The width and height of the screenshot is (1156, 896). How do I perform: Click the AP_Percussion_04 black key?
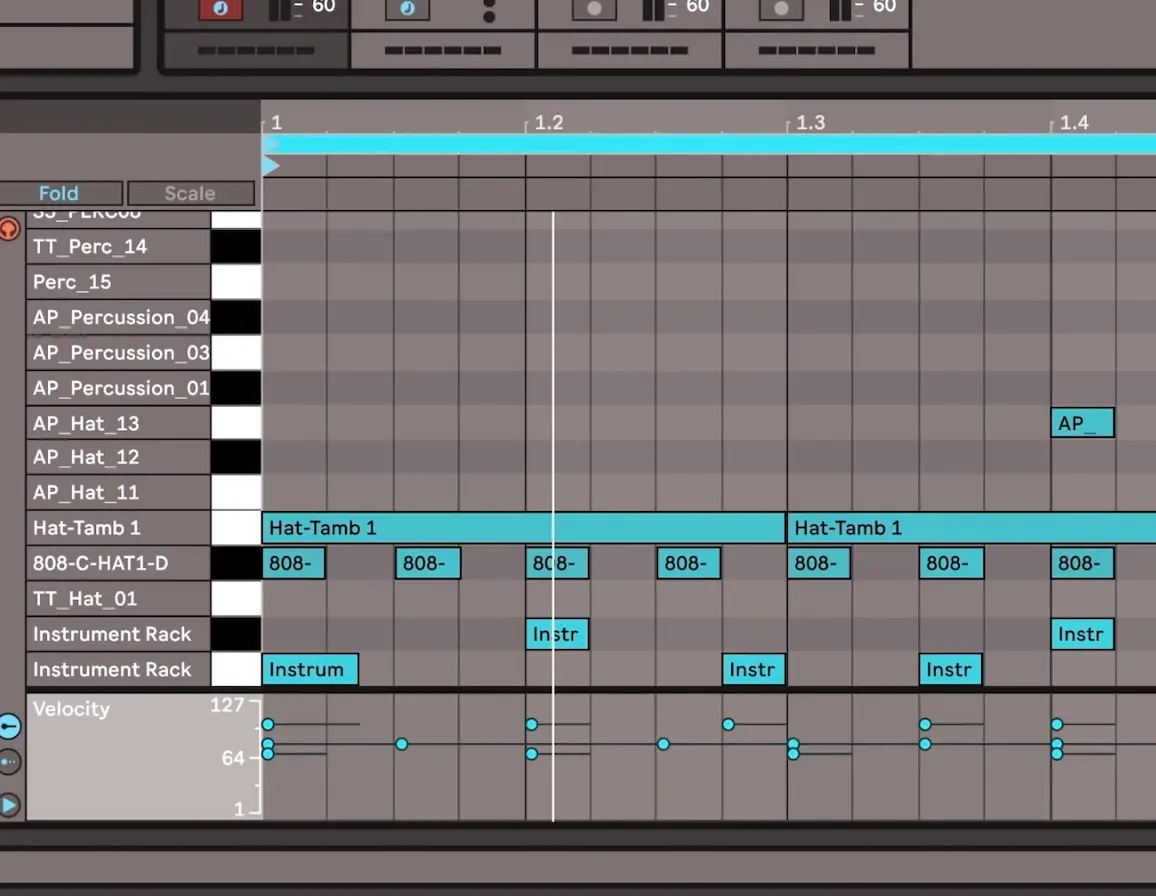pyautogui.click(x=236, y=318)
